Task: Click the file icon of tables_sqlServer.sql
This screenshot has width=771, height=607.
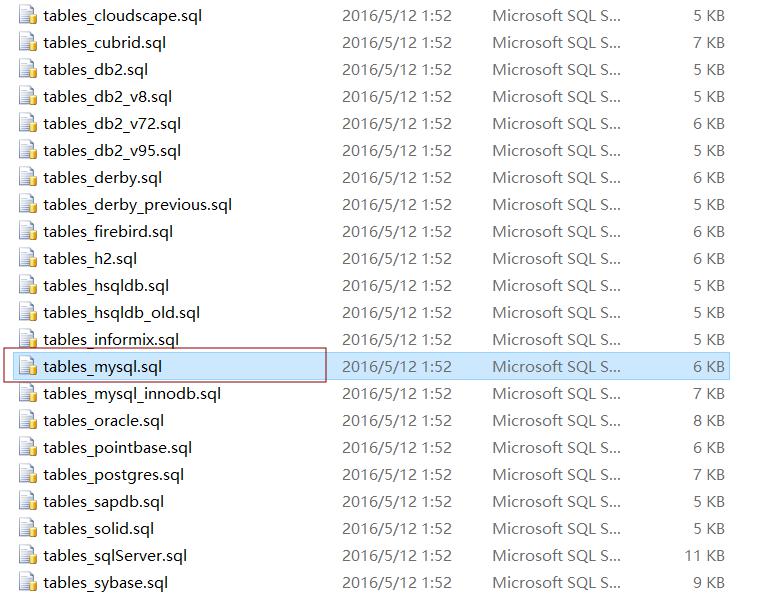Action: click(x=28, y=556)
